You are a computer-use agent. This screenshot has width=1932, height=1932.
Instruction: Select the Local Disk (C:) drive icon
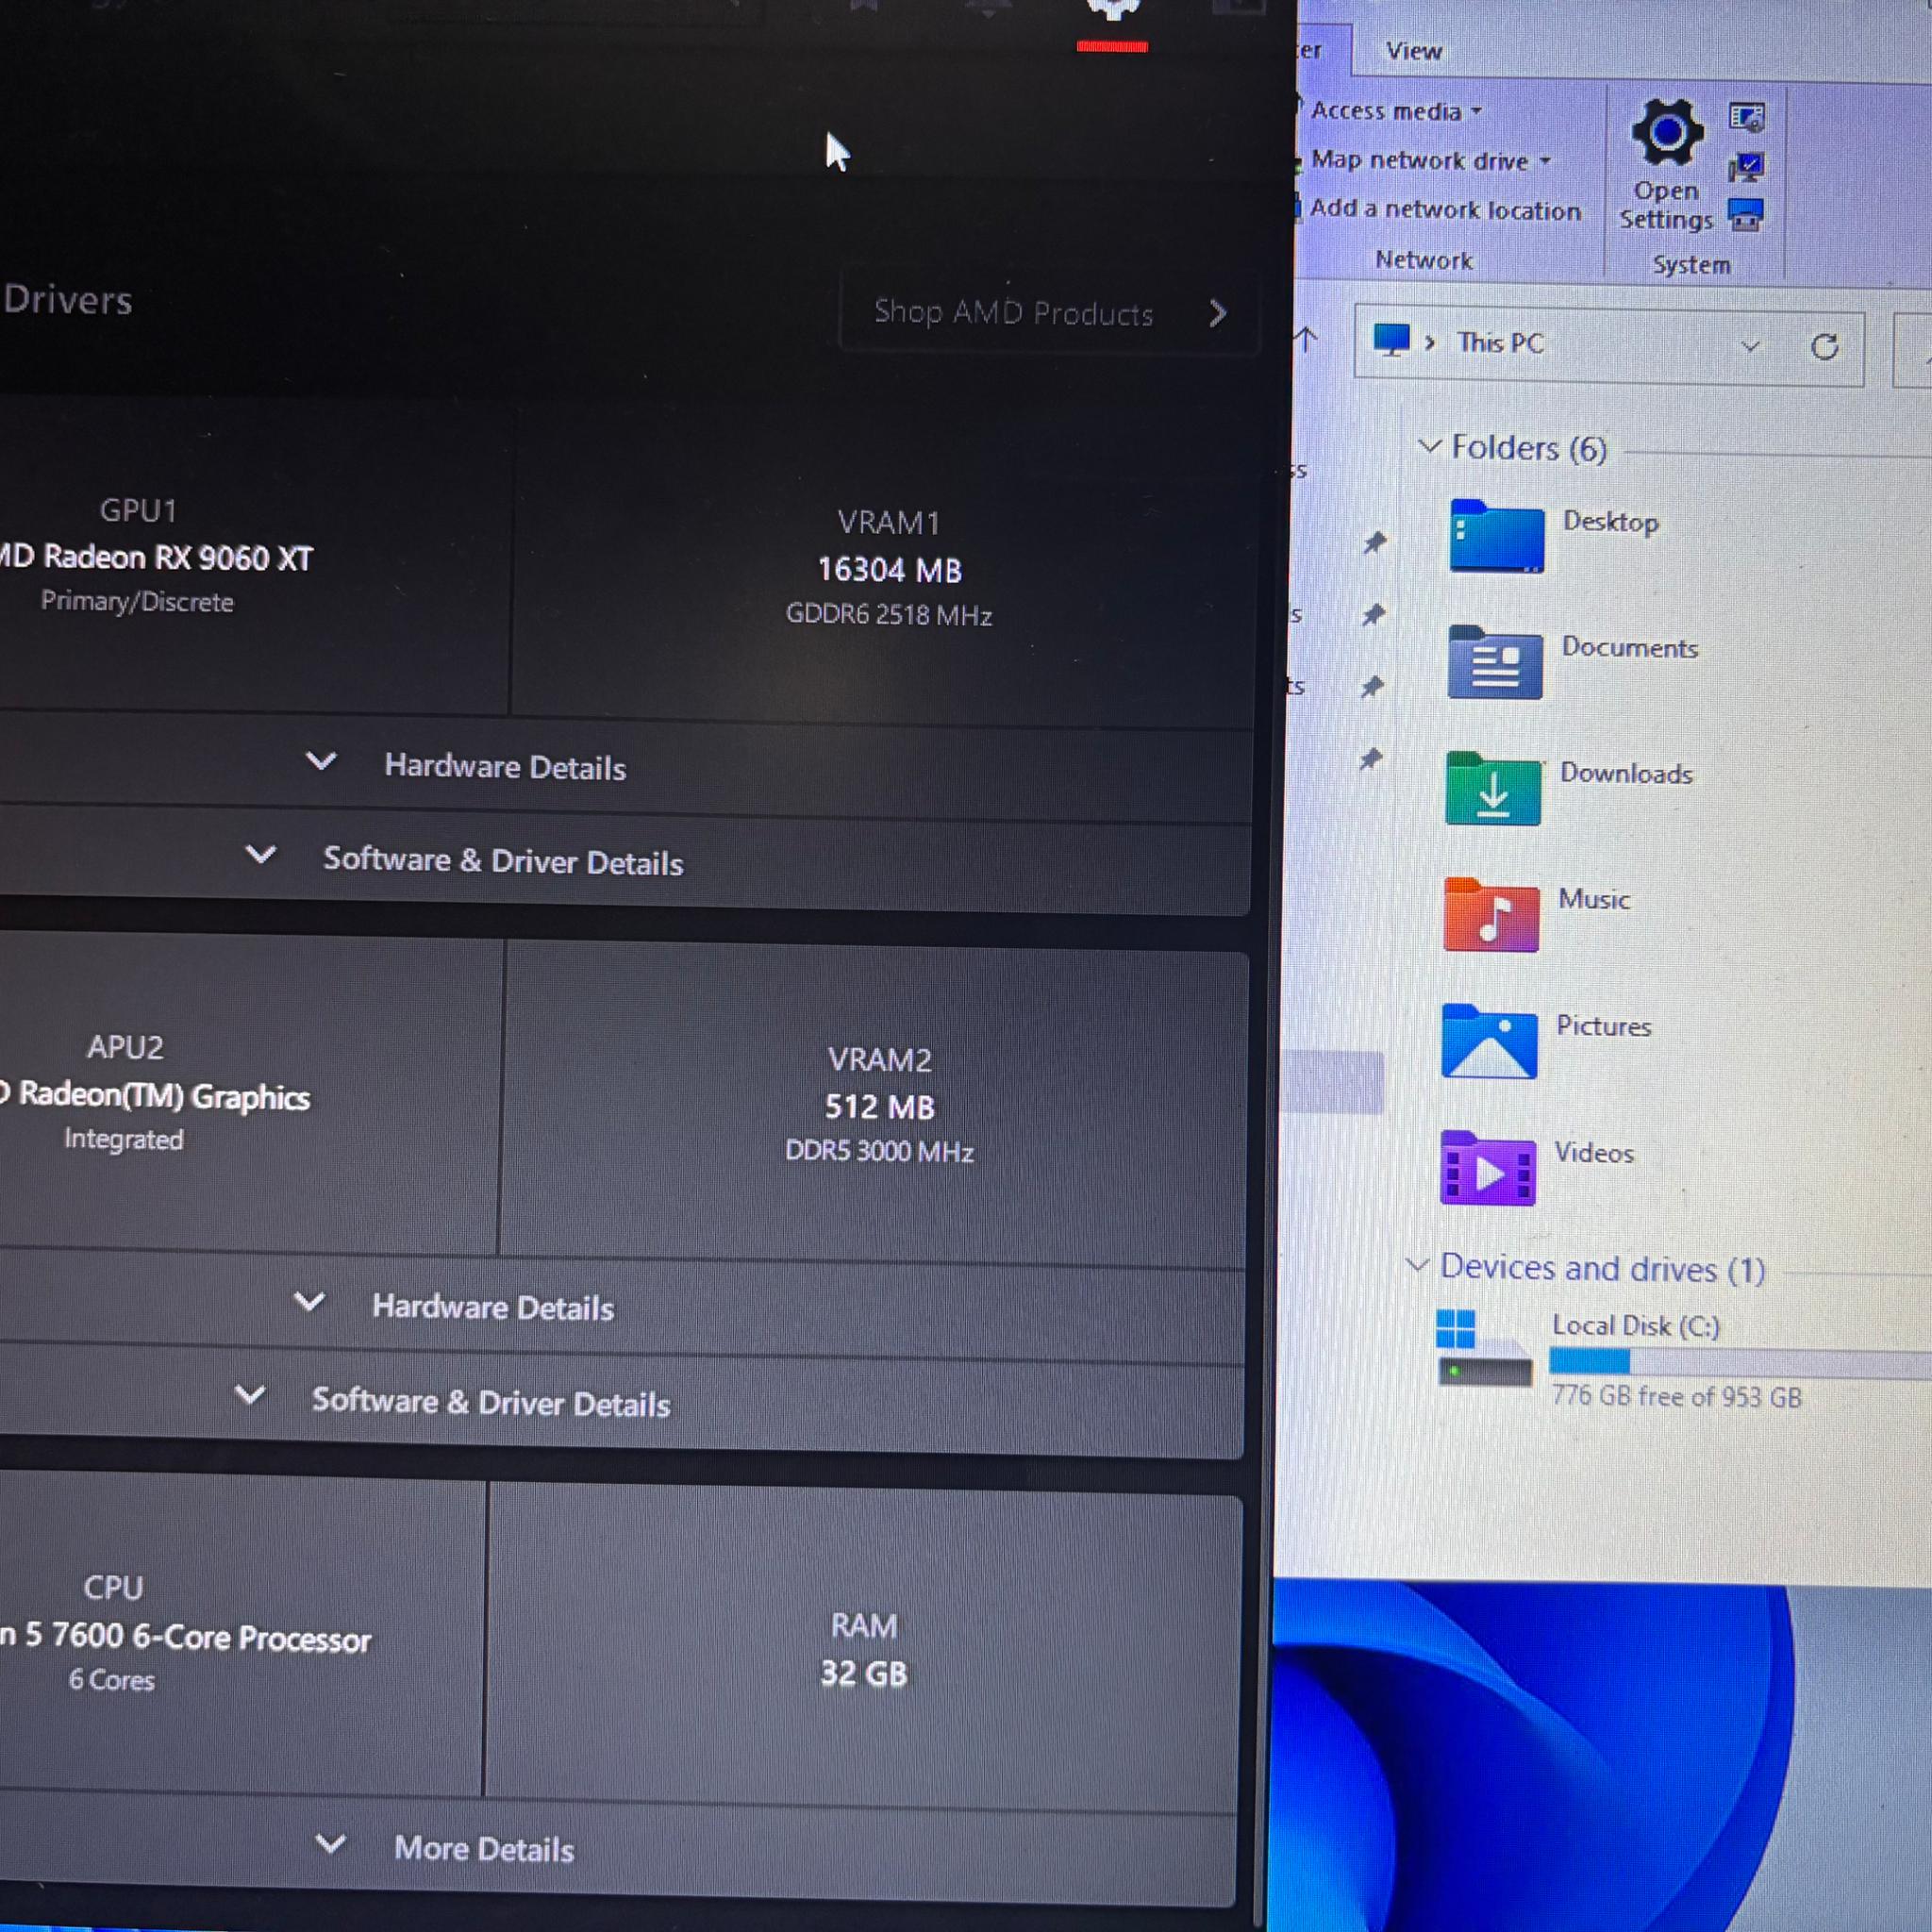point(1484,1347)
